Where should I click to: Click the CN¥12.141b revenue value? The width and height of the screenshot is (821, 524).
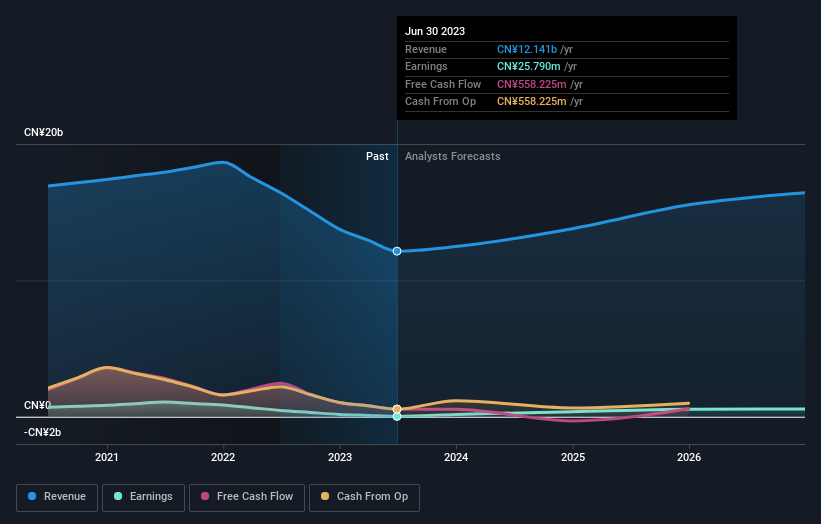527,49
